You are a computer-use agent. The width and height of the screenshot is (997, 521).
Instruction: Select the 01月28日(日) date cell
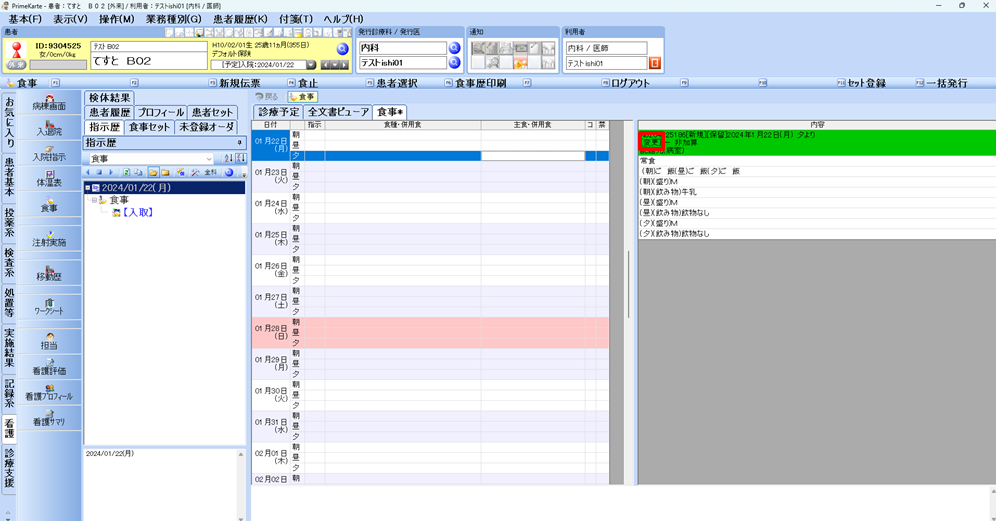(x=272, y=332)
